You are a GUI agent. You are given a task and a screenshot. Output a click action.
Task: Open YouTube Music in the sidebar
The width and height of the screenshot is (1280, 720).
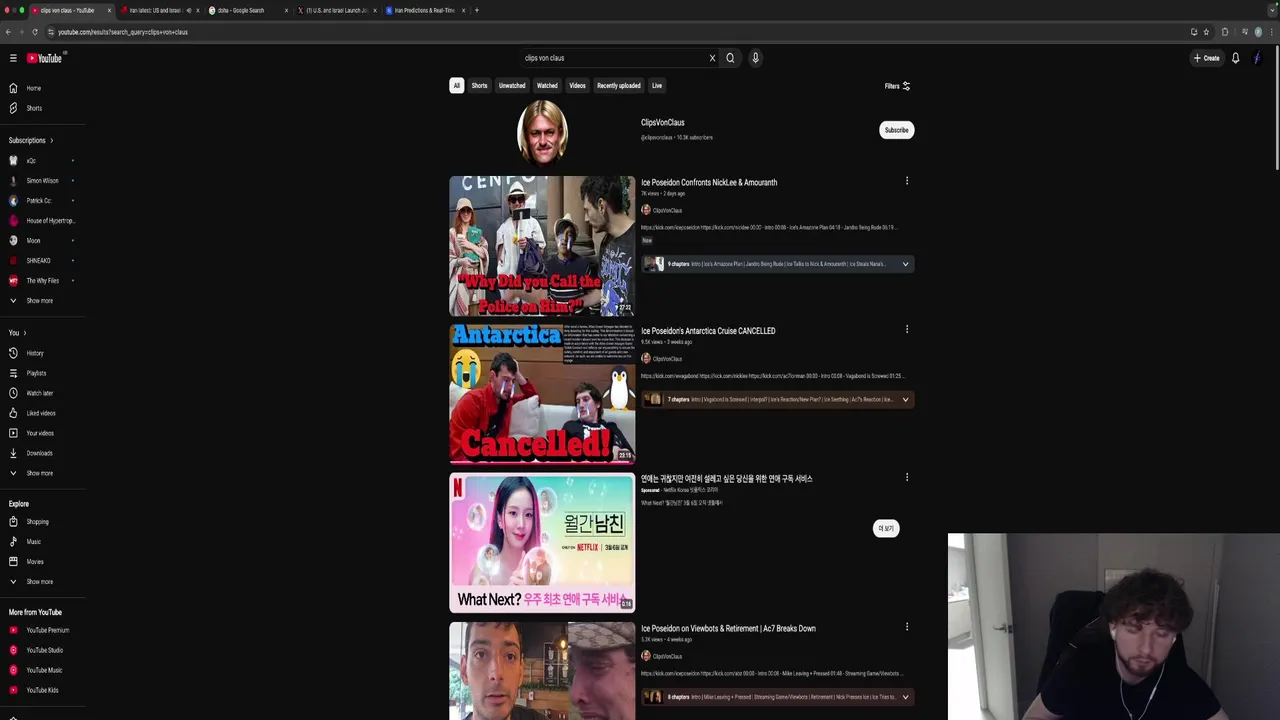point(43,670)
